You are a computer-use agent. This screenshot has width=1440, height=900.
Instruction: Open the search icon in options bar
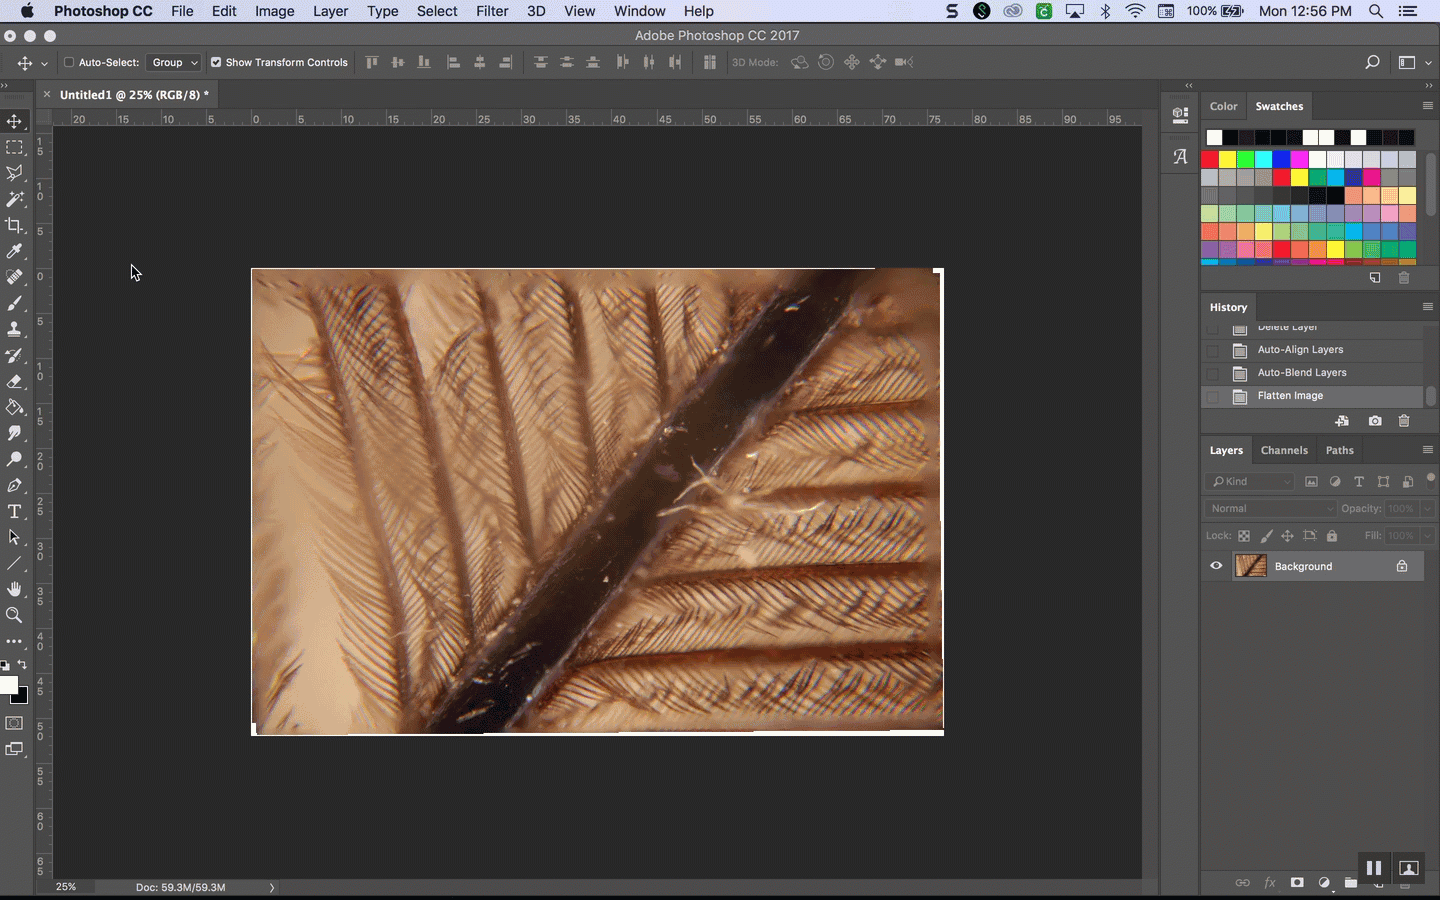point(1372,62)
